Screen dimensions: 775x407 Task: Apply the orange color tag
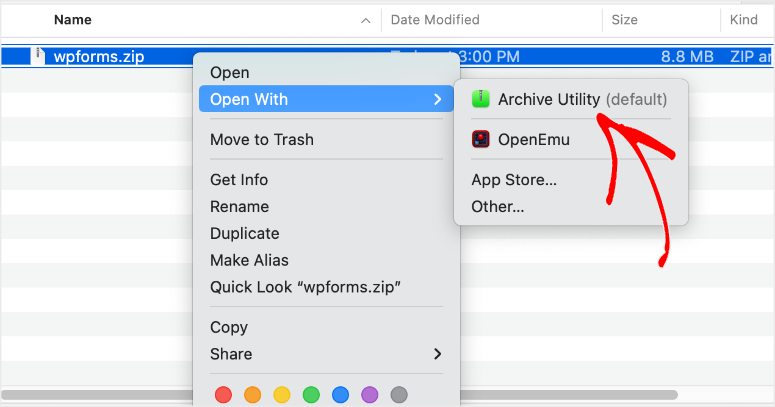pos(253,395)
